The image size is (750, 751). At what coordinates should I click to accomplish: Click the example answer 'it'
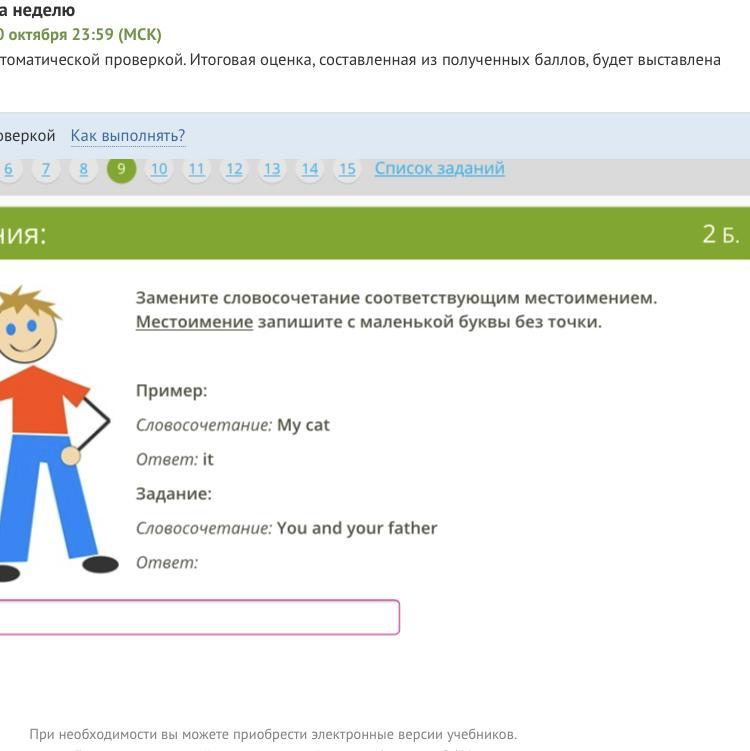tap(208, 459)
